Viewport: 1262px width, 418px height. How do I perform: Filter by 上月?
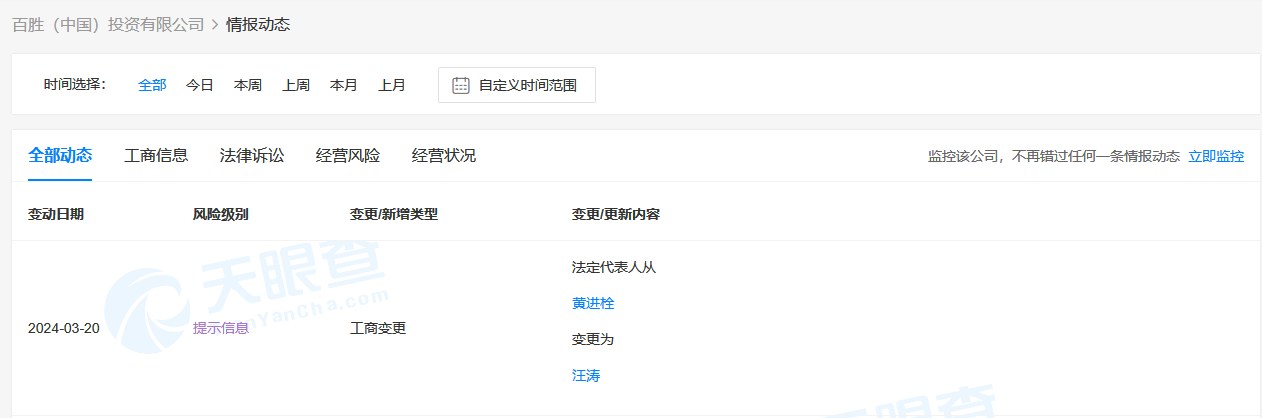point(392,85)
